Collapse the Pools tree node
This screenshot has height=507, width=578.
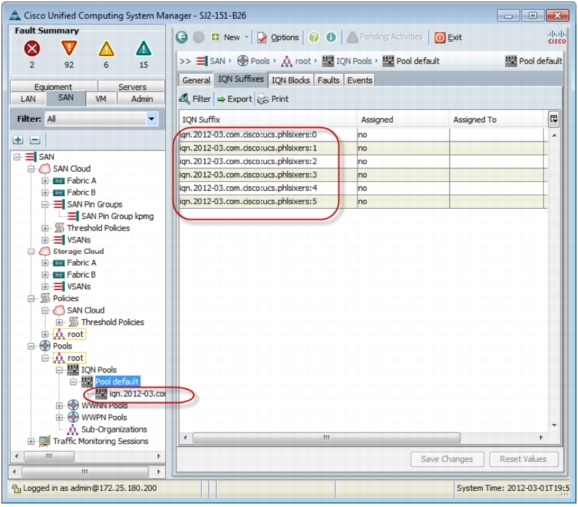pyautogui.click(x=31, y=346)
